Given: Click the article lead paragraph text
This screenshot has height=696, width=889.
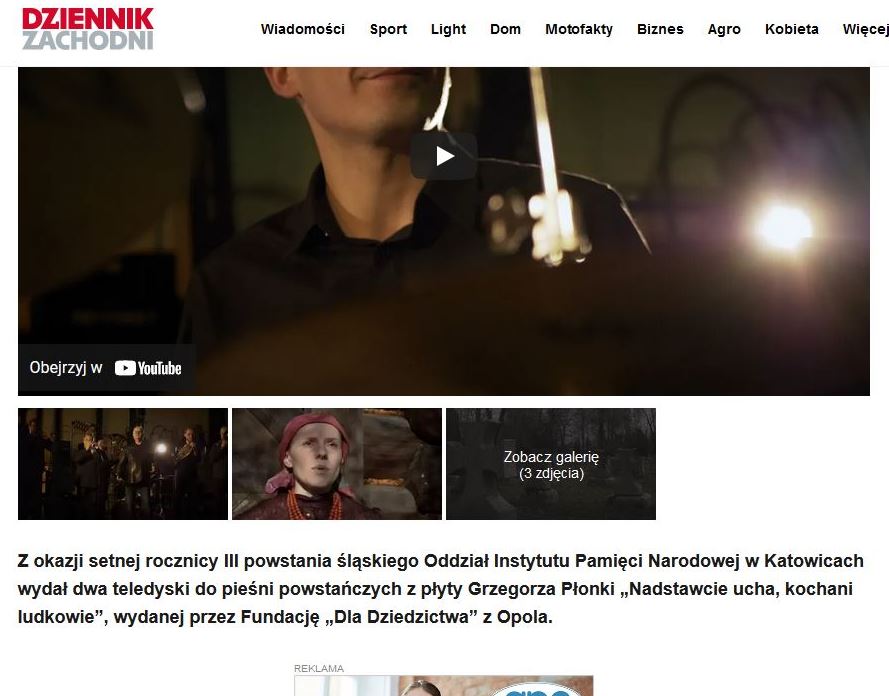Looking at the screenshot, I should pyautogui.click(x=441, y=588).
